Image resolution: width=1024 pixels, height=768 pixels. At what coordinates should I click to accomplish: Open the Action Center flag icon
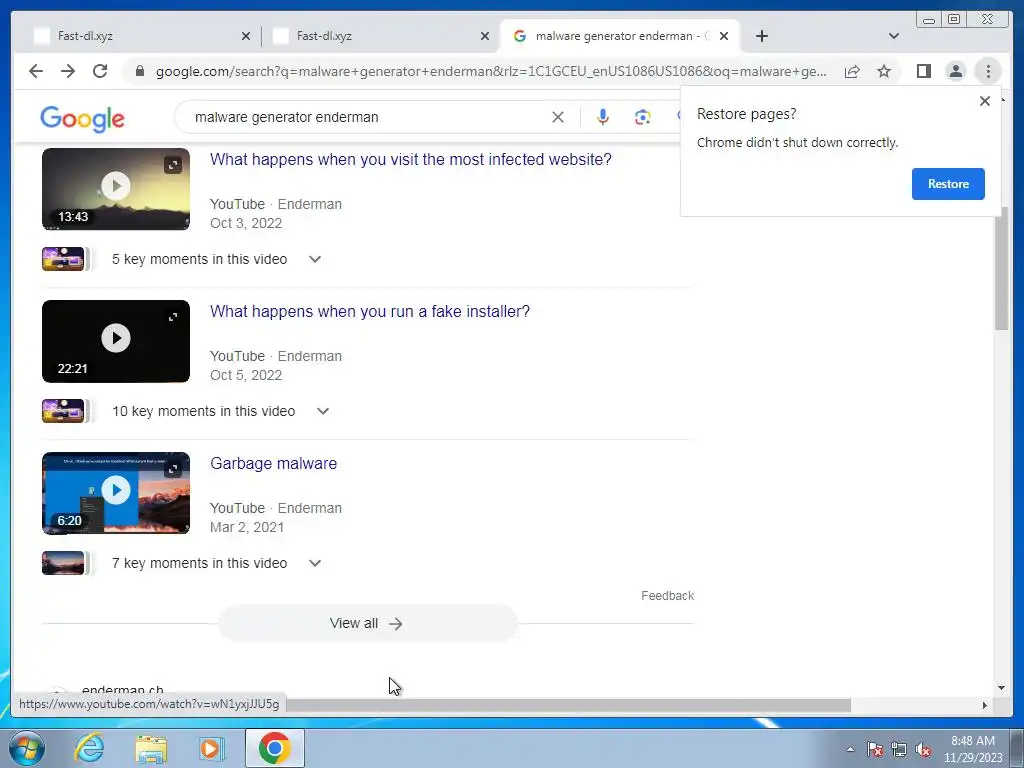point(875,749)
